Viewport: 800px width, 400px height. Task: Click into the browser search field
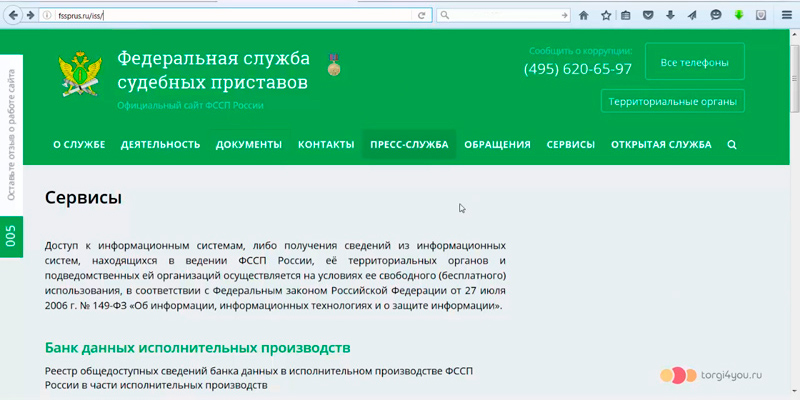pos(504,15)
